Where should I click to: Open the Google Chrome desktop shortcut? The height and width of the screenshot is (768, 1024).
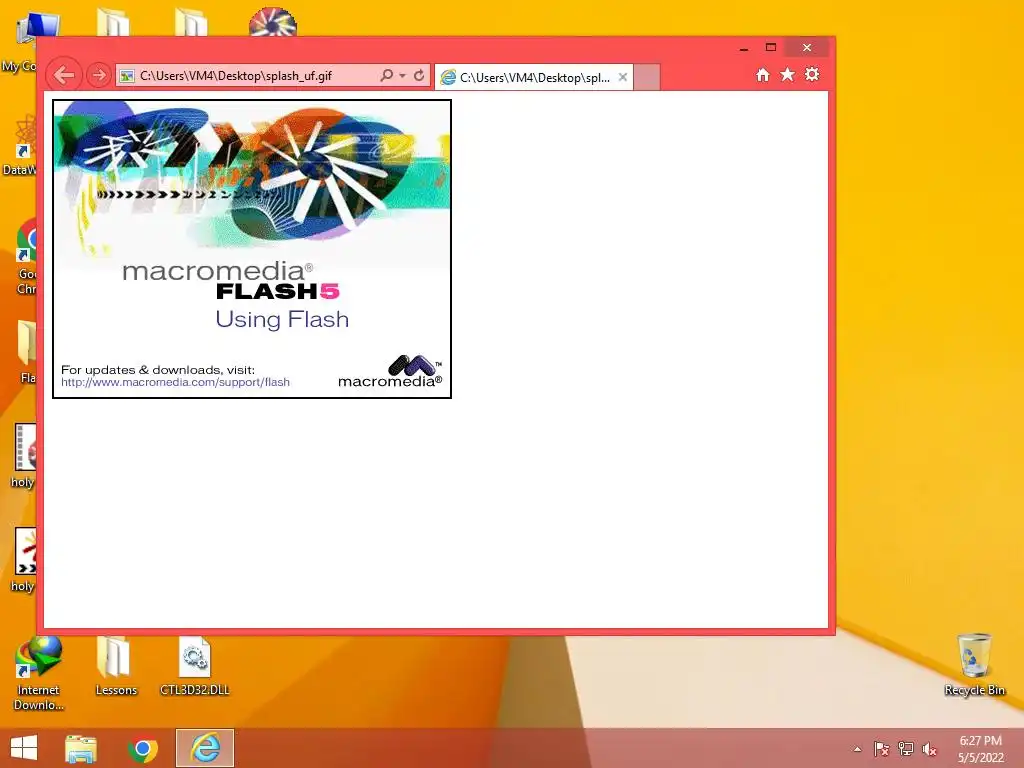26,257
